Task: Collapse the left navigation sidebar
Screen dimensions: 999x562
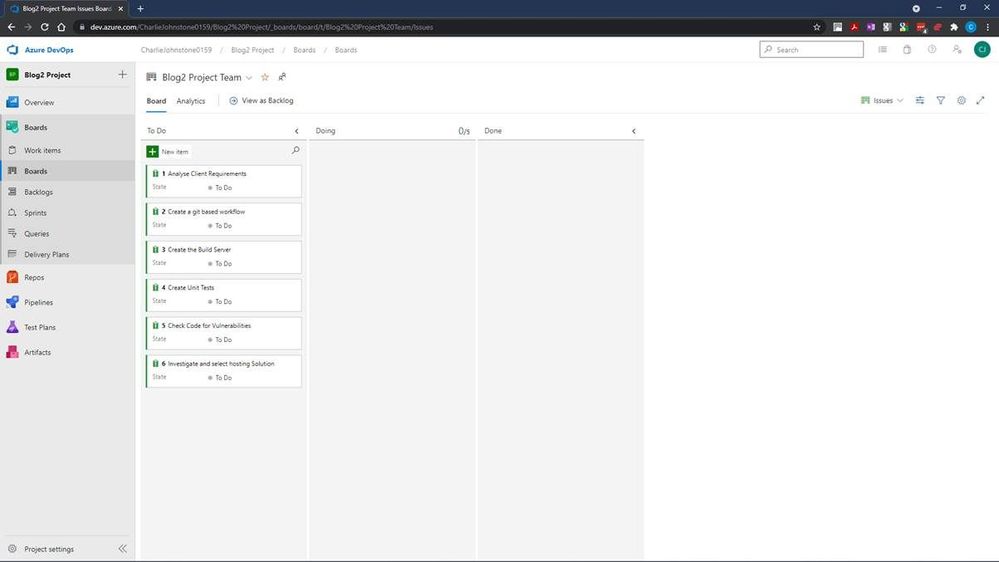Action: pyautogui.click(x=122, y=549)
